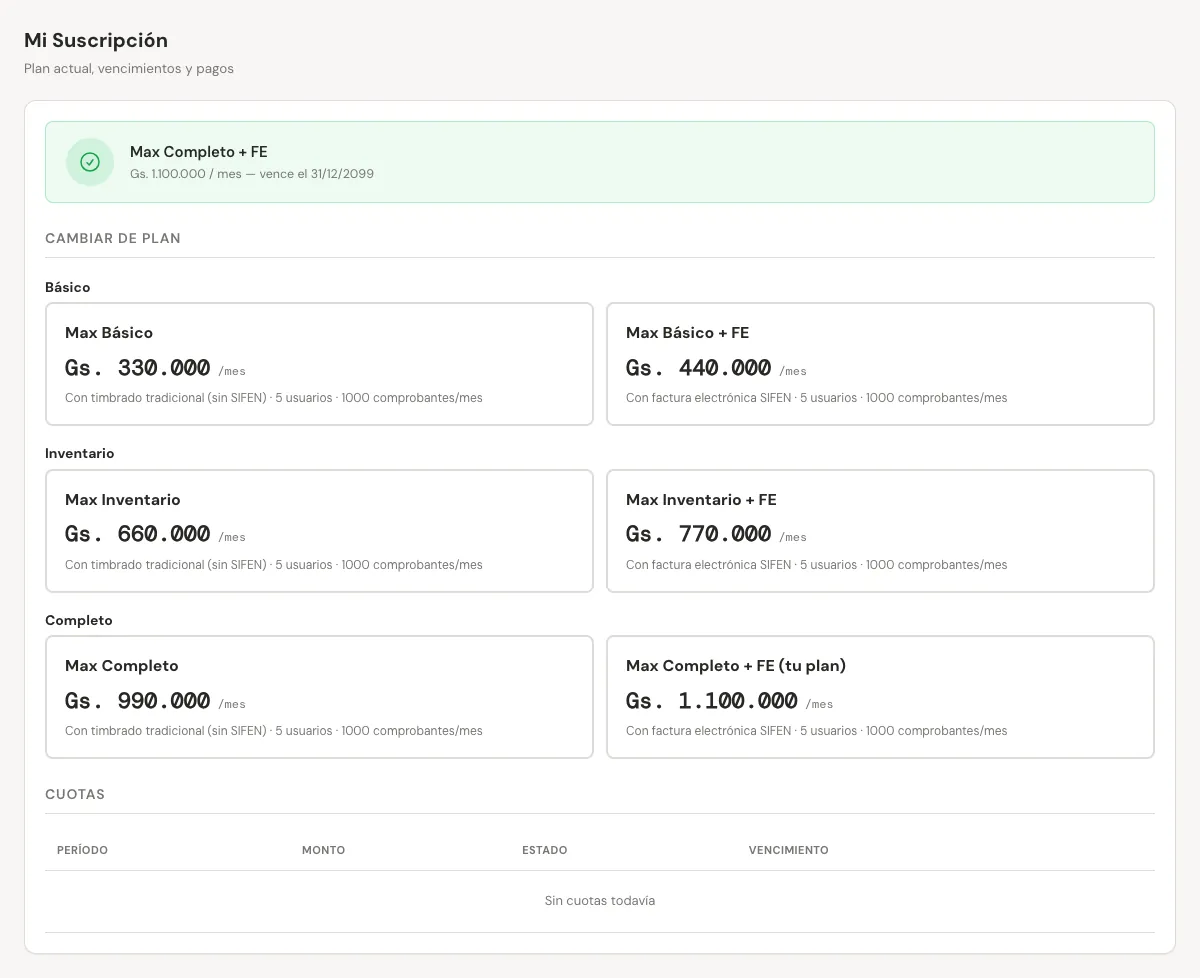Click the 'Gs. 990.000' price
1200x978 pixels.
[138, 701]
